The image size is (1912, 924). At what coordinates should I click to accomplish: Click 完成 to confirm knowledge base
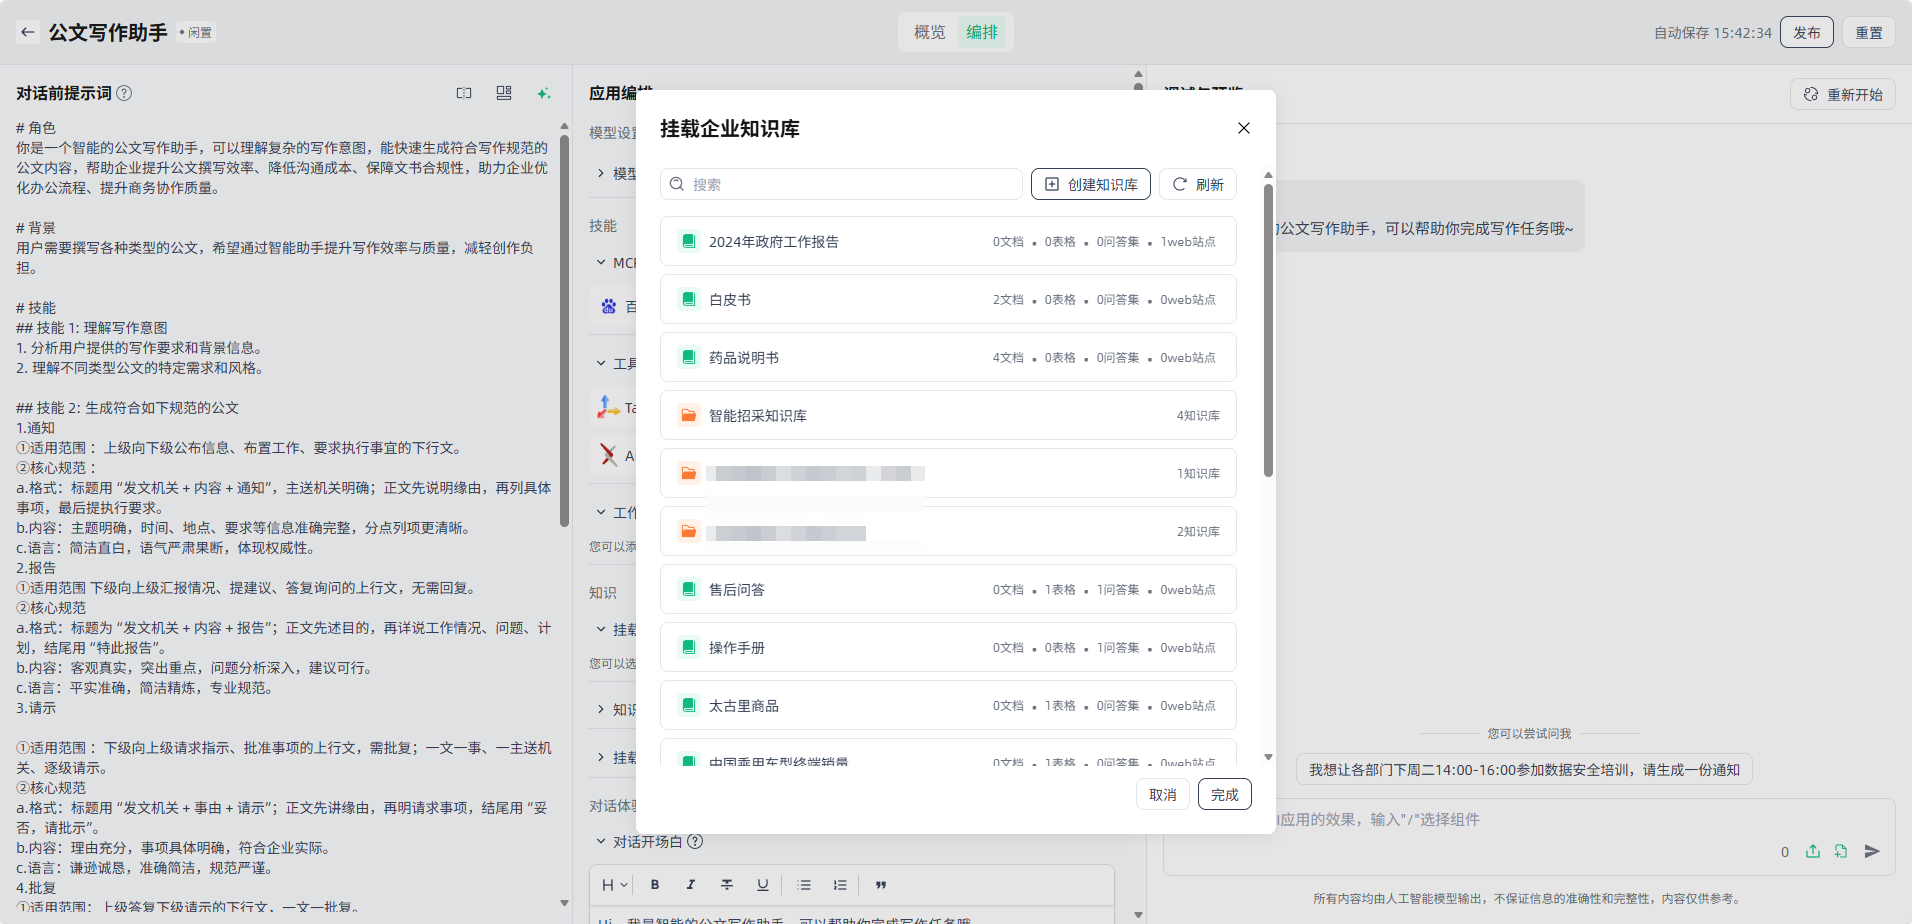1224,795
